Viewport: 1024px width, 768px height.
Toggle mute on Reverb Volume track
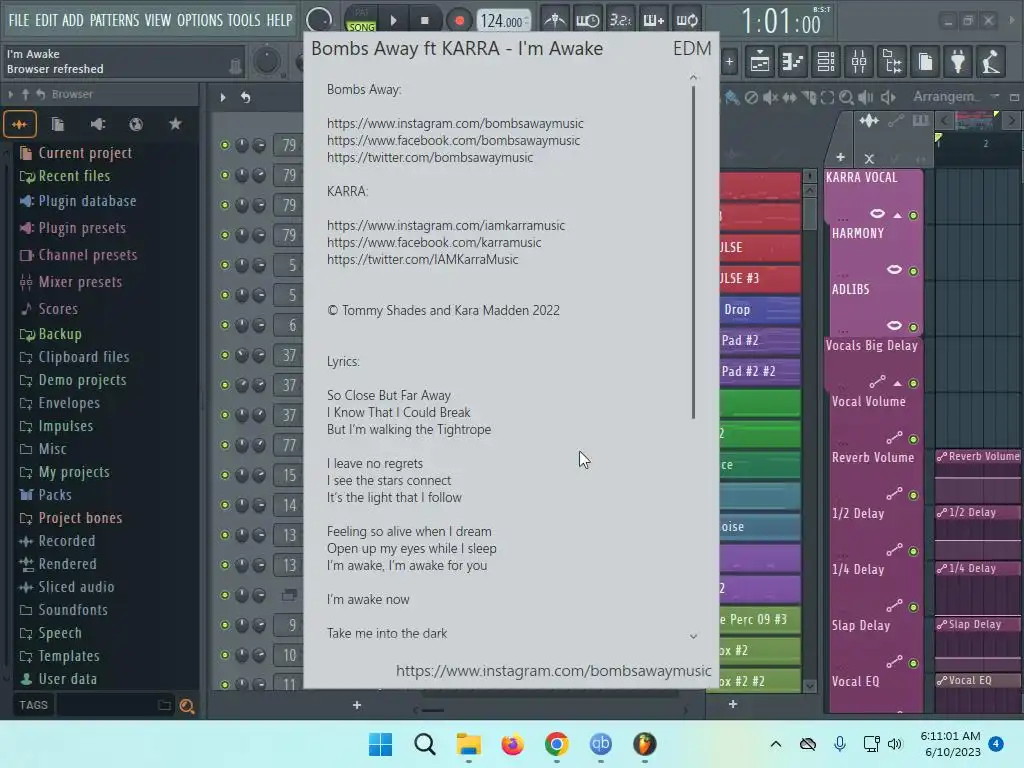(x=913, y=496)
